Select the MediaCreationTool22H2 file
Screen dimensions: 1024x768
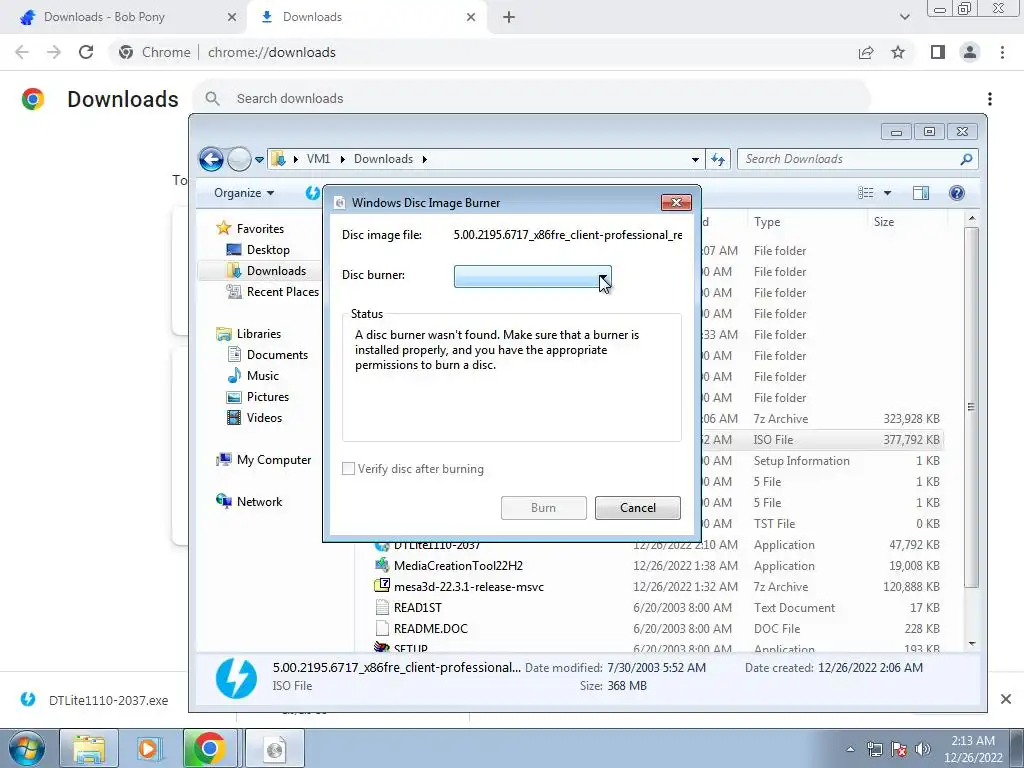point(458,566)
